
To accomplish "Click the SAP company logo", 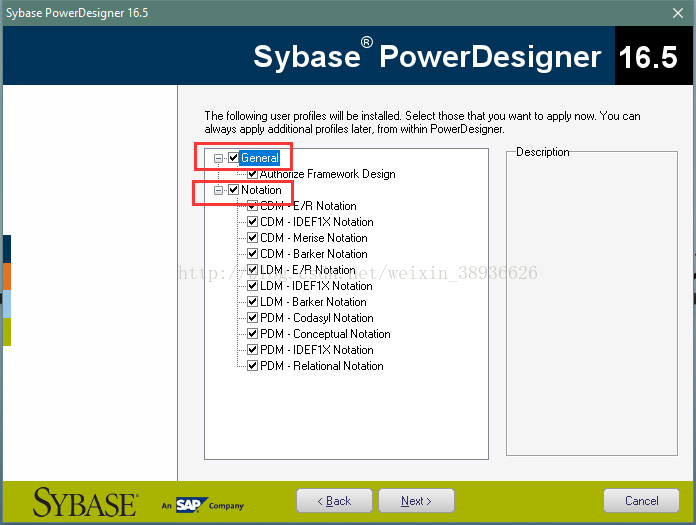I will pos(192,505).
